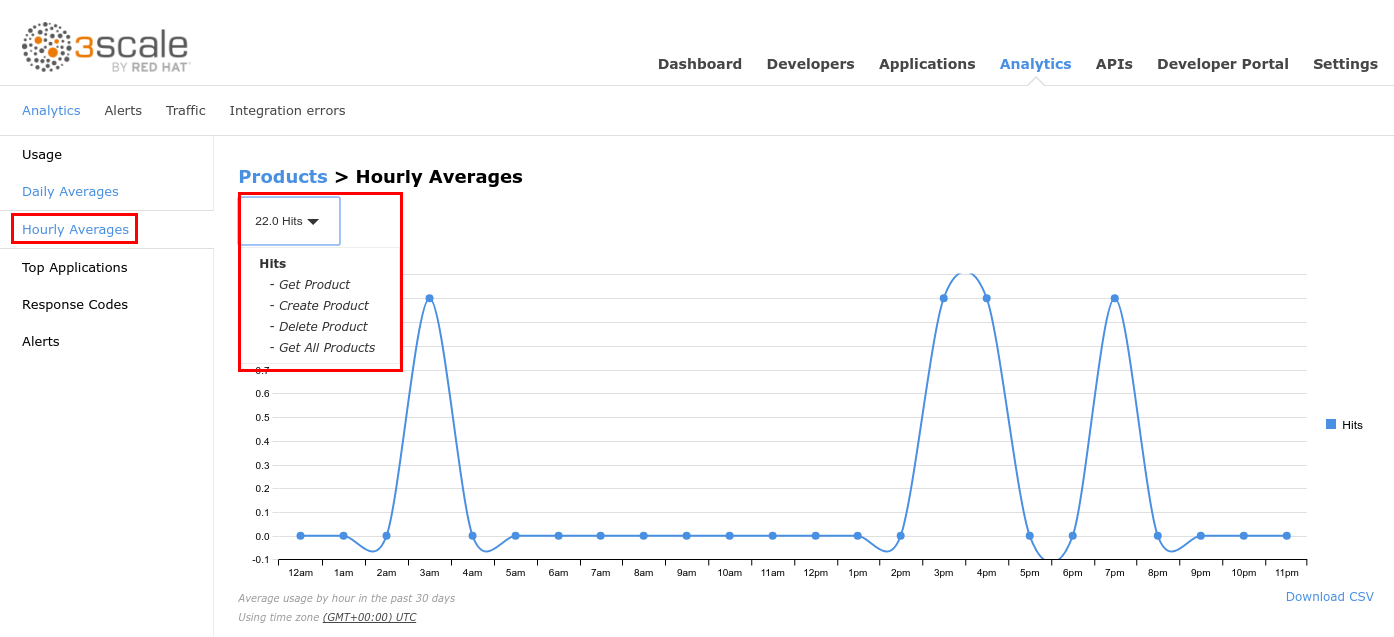
Task: Select the Hits heading in dropdown
Action: (x=272, y=264)
